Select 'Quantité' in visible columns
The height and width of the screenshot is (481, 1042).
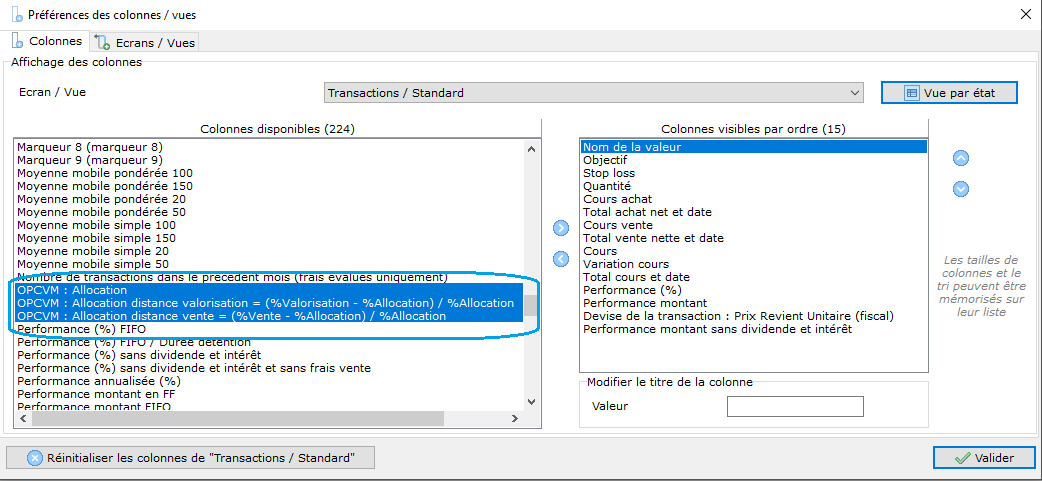754,186
